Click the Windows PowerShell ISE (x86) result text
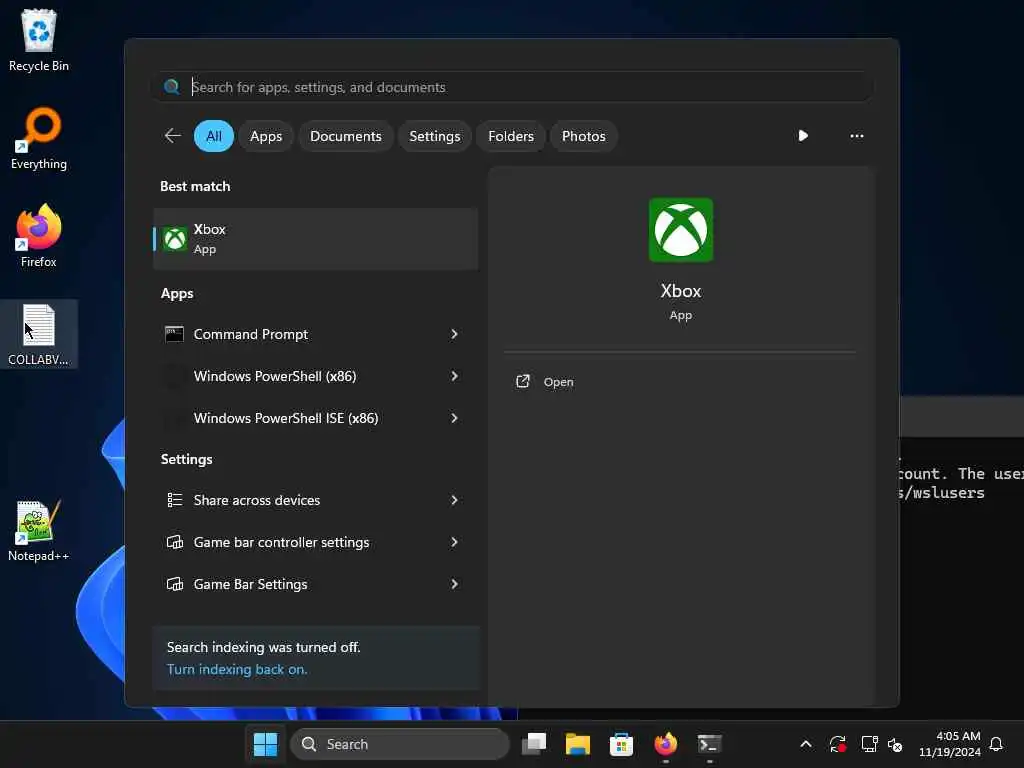 click(286, 418)
